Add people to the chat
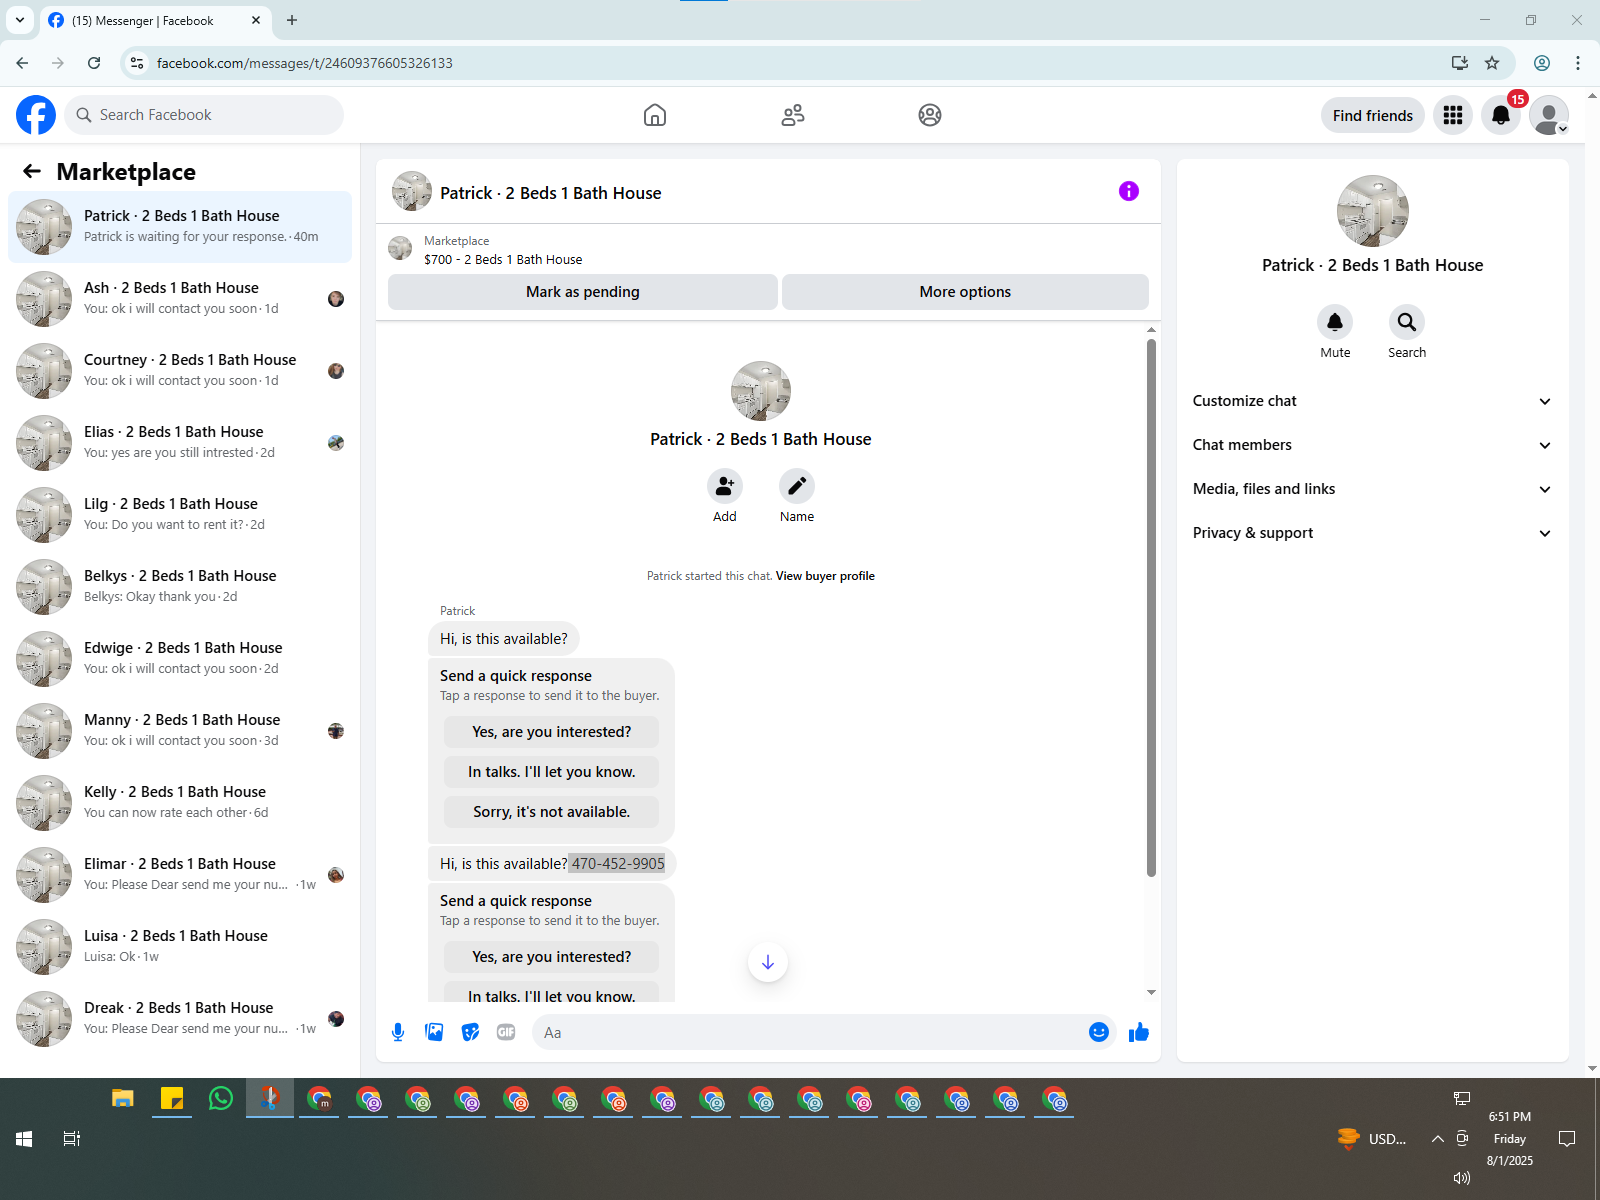This screenshot has width=1600, height=1200. coord(725,486)
